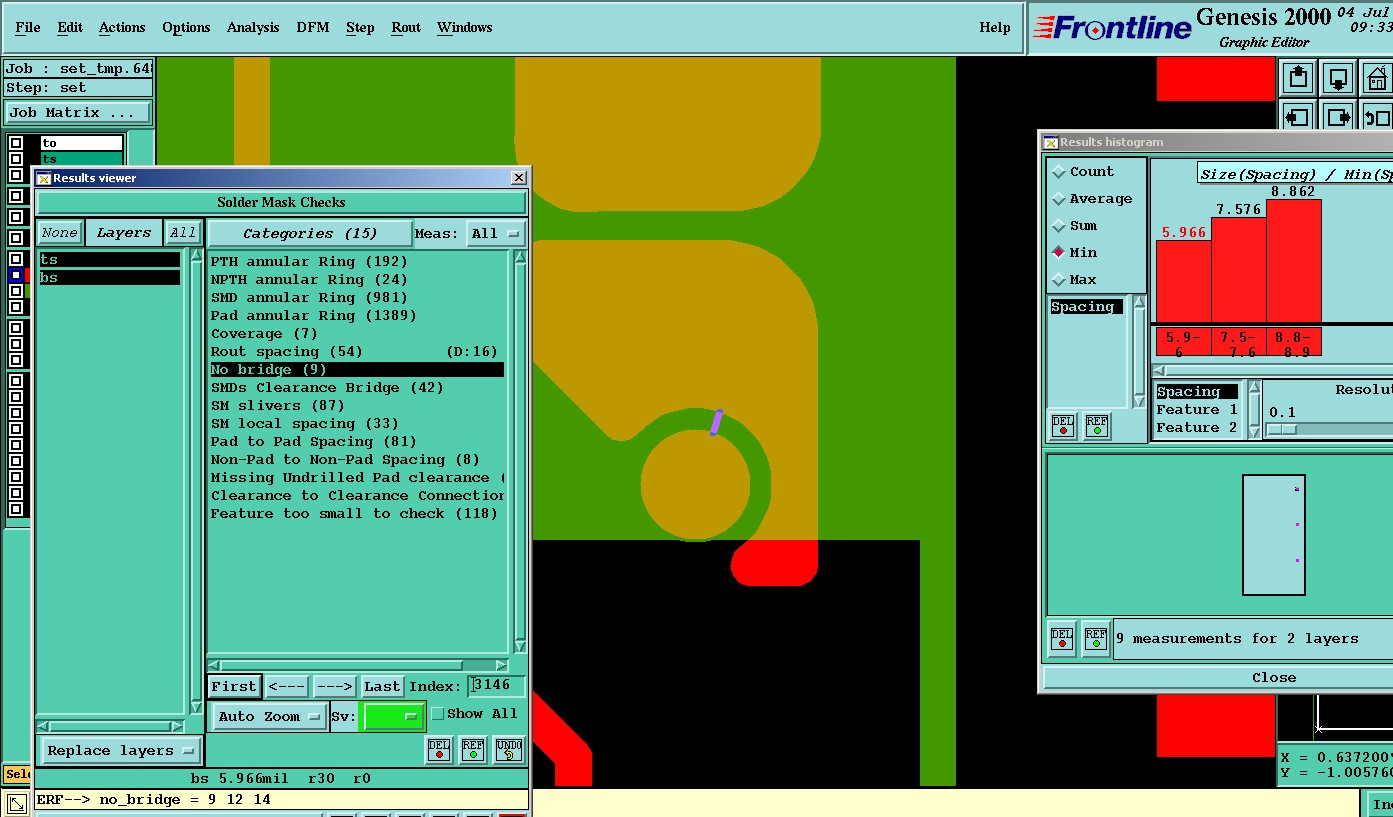Open the Windows menu
The image size is (1393, 817).
point(464,27)
